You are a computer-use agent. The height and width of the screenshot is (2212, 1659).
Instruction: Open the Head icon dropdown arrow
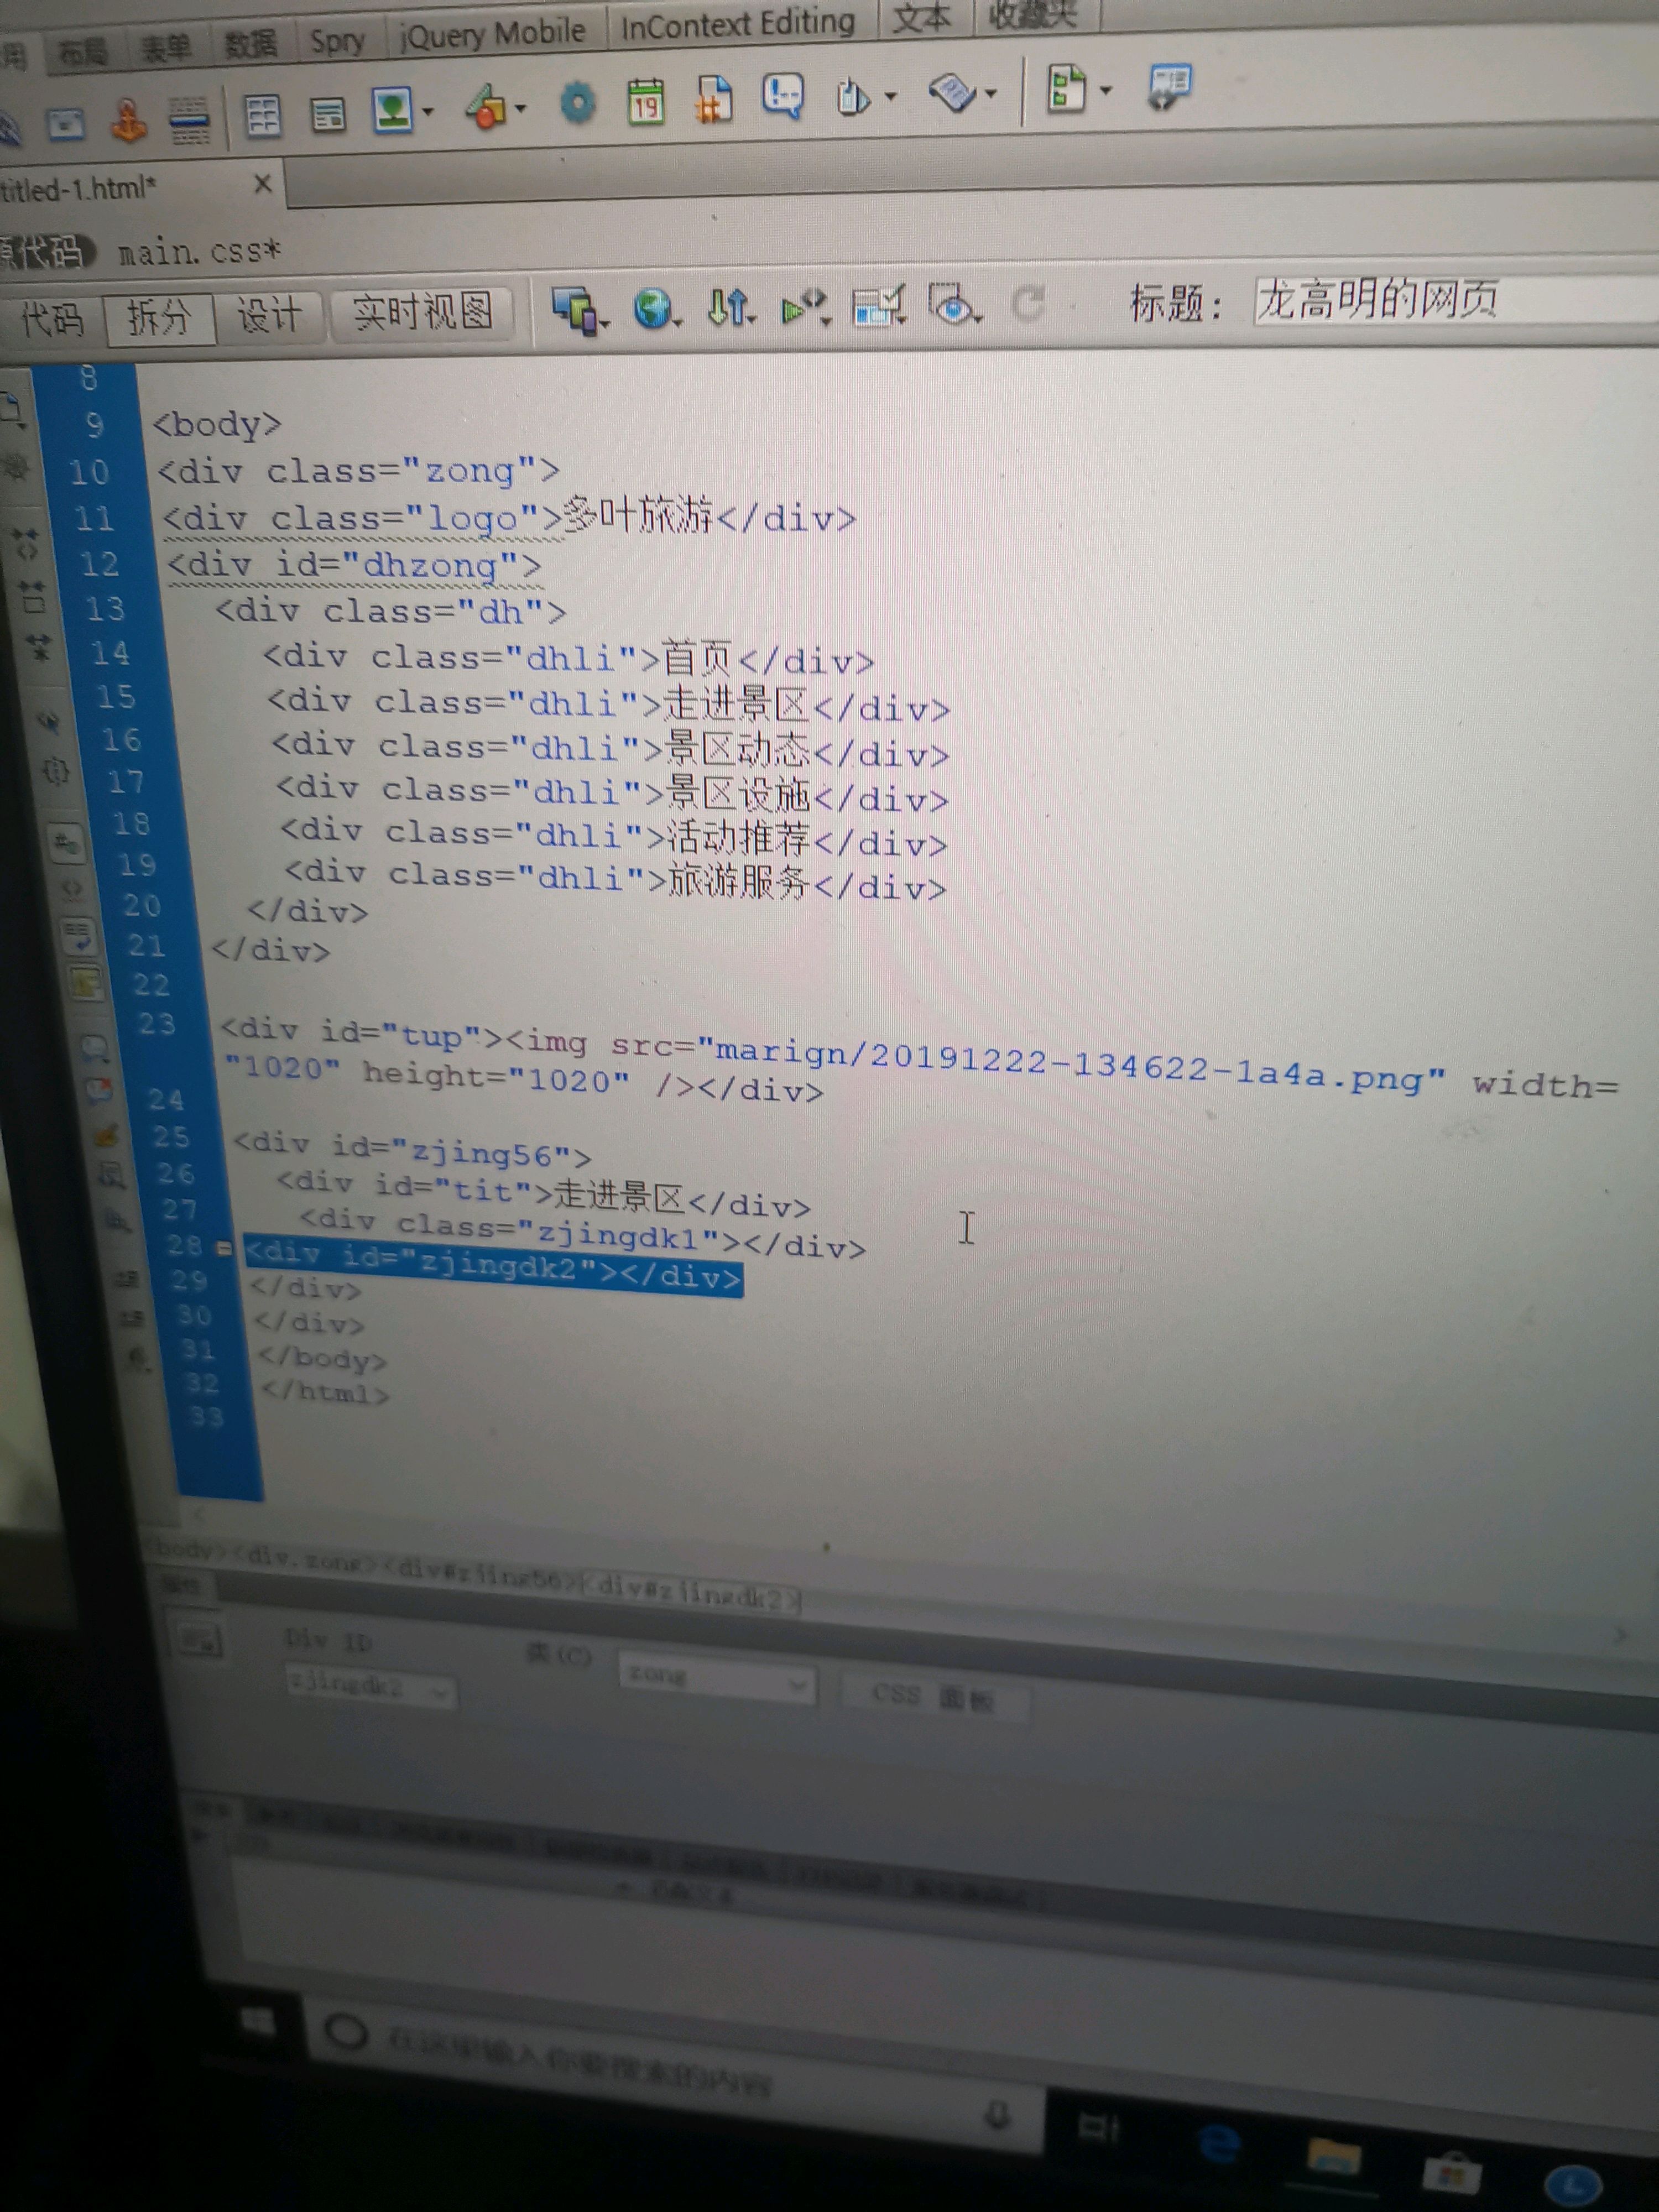coord(890,96)
